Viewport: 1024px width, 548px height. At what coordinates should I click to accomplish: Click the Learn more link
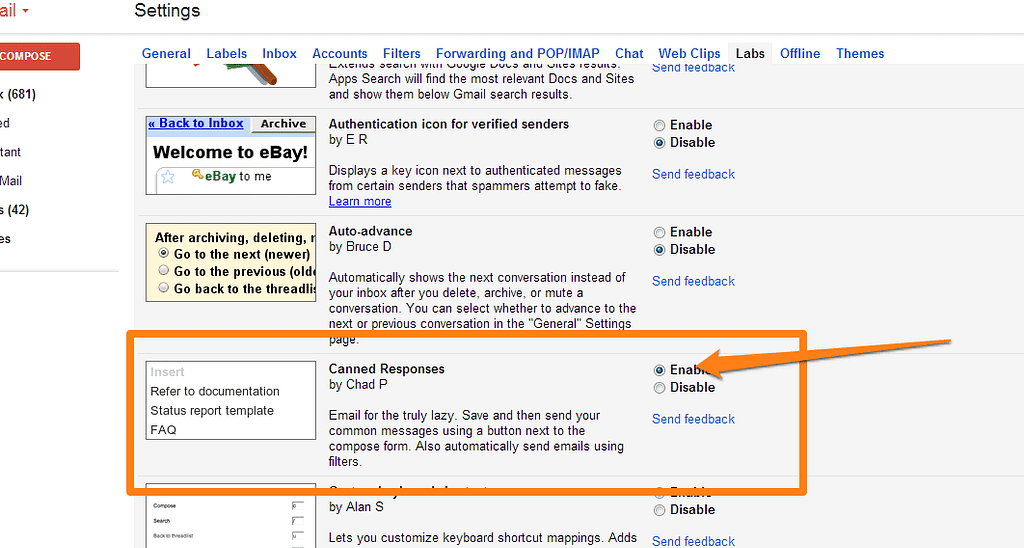tap(359, 202)
